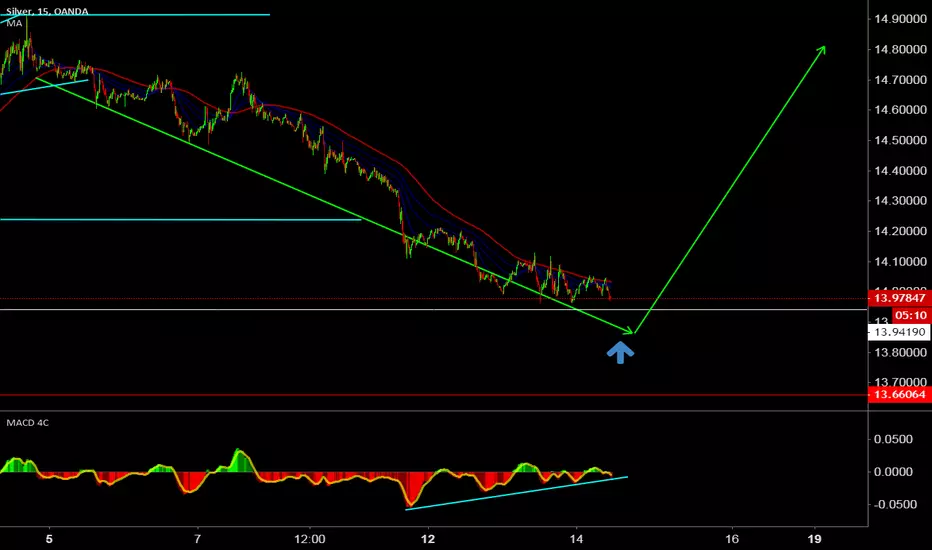Click the white 13.94190 price label

coord(900,332)
